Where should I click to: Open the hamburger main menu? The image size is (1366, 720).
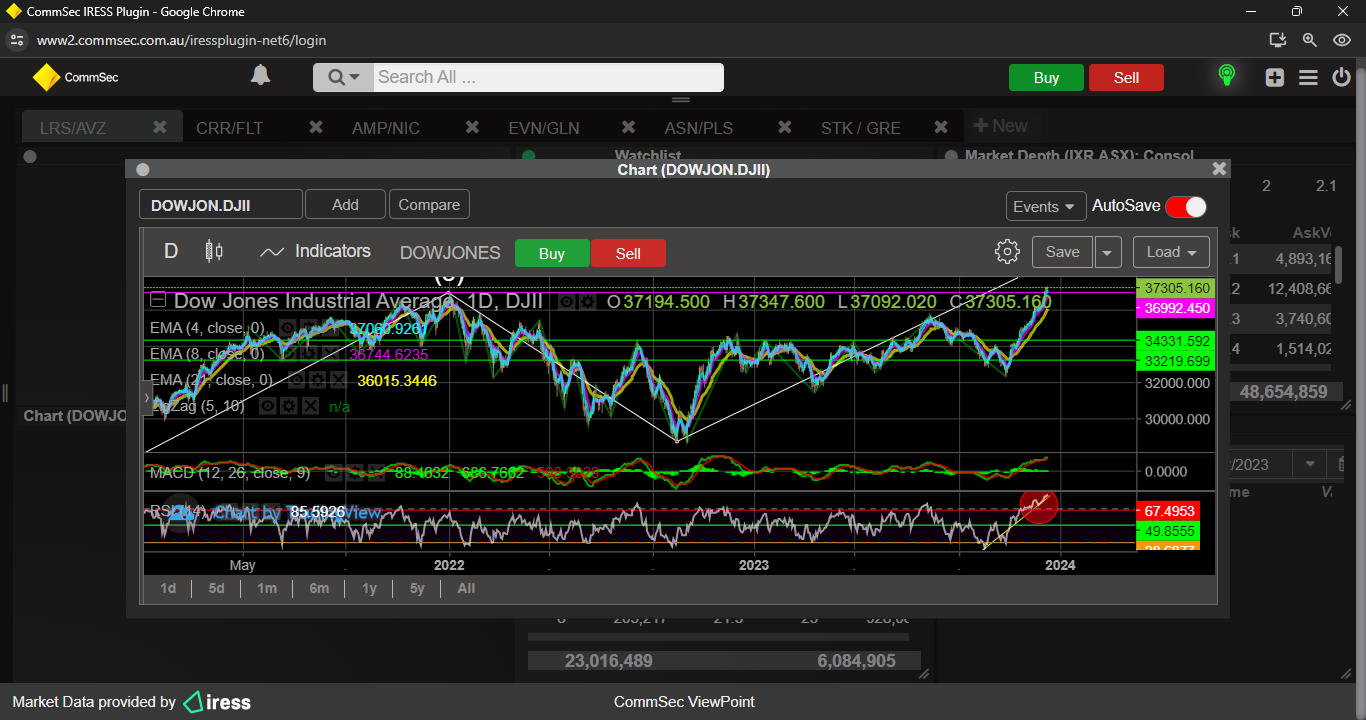pyautogui.click(x=1308, y=77)
